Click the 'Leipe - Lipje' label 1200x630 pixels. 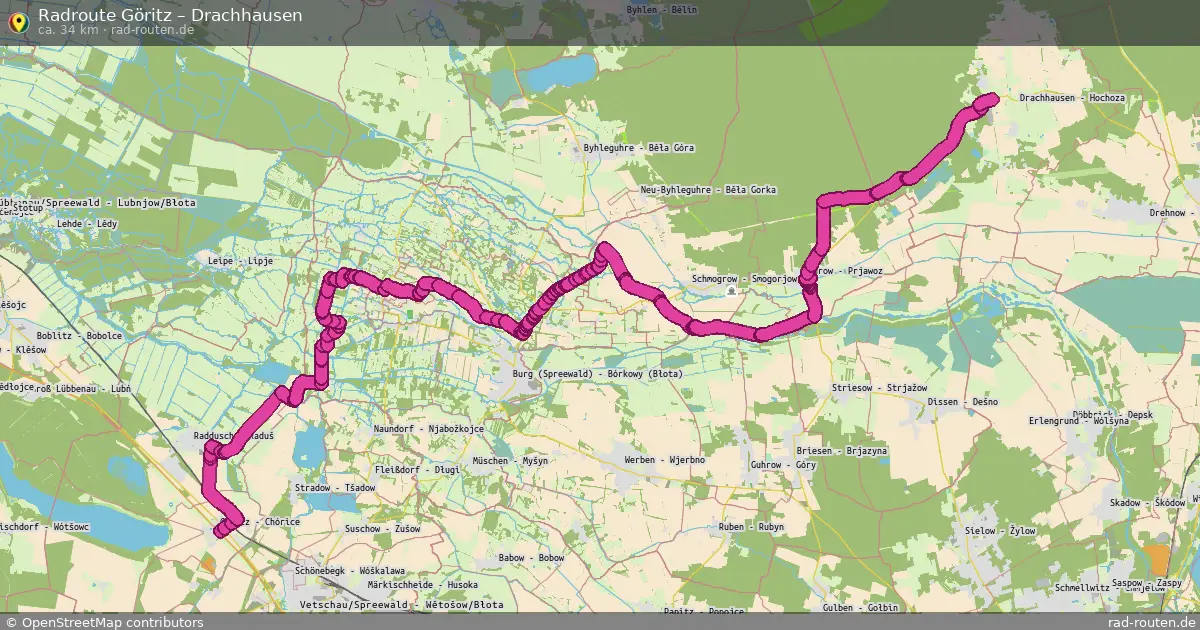click(x=240, y=260)
